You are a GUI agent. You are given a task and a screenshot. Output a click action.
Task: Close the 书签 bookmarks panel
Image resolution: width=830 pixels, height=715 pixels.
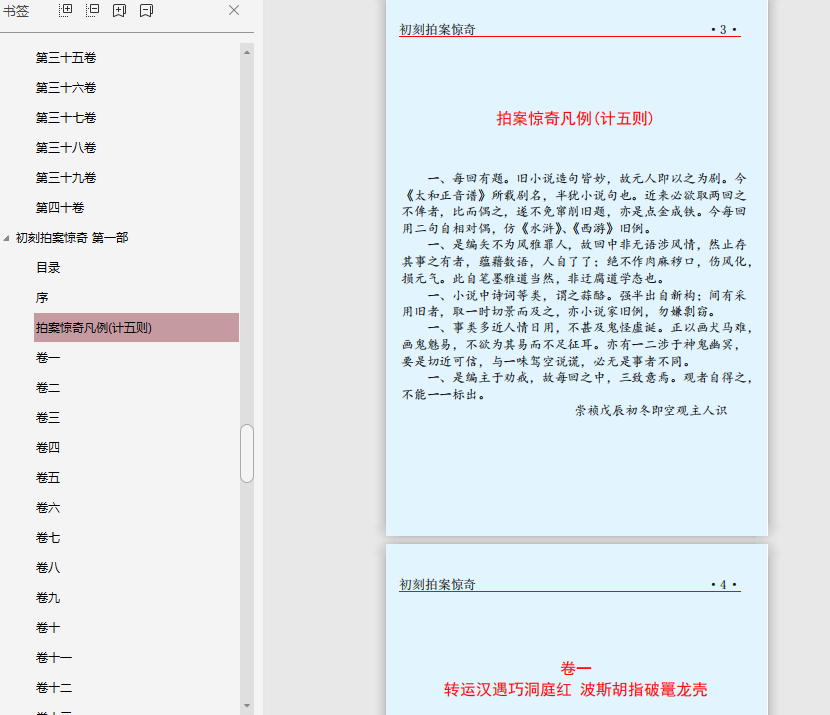coord(234,10)
